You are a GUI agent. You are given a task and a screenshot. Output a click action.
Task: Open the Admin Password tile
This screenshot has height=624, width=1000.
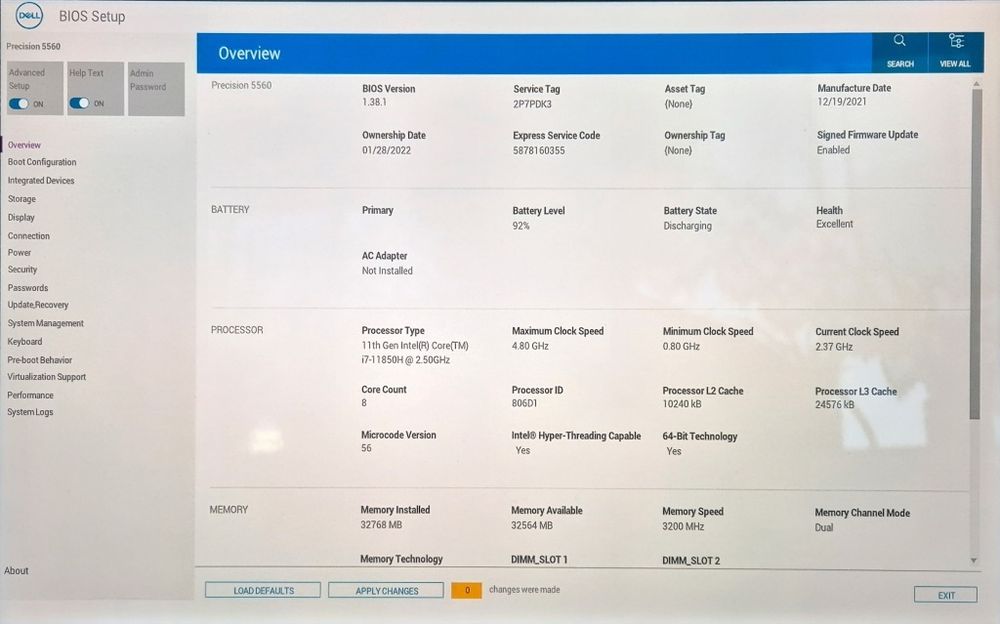(x=156, y=89)
